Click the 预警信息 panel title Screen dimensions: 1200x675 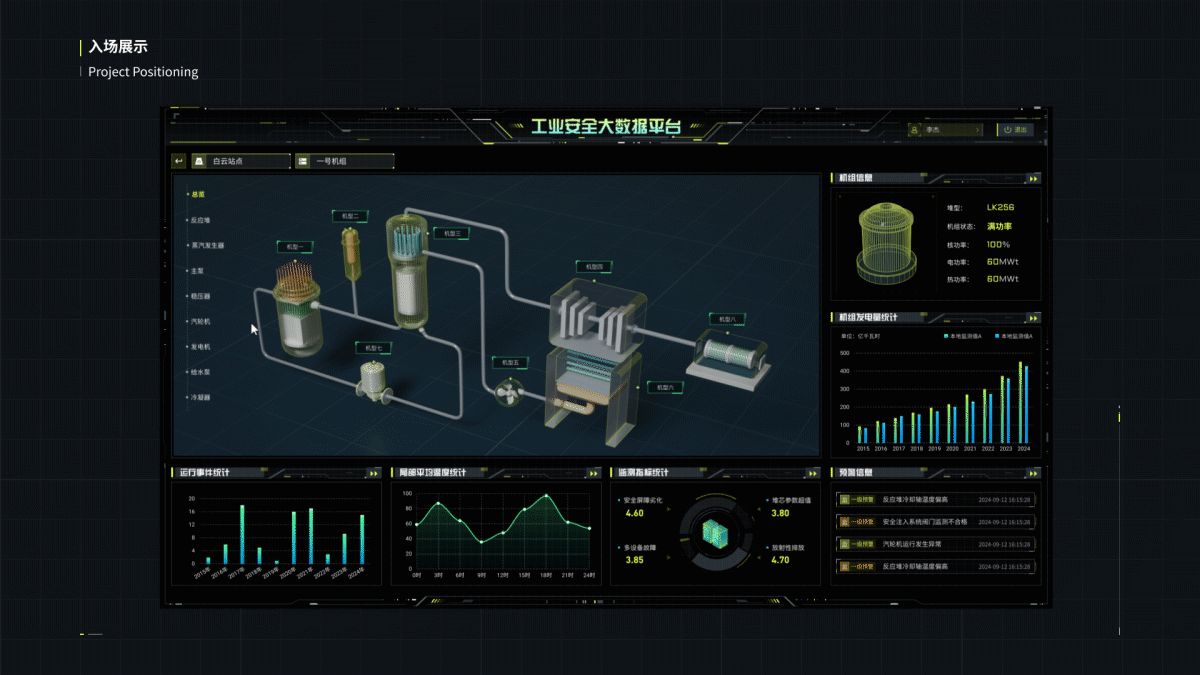point(856,473)
